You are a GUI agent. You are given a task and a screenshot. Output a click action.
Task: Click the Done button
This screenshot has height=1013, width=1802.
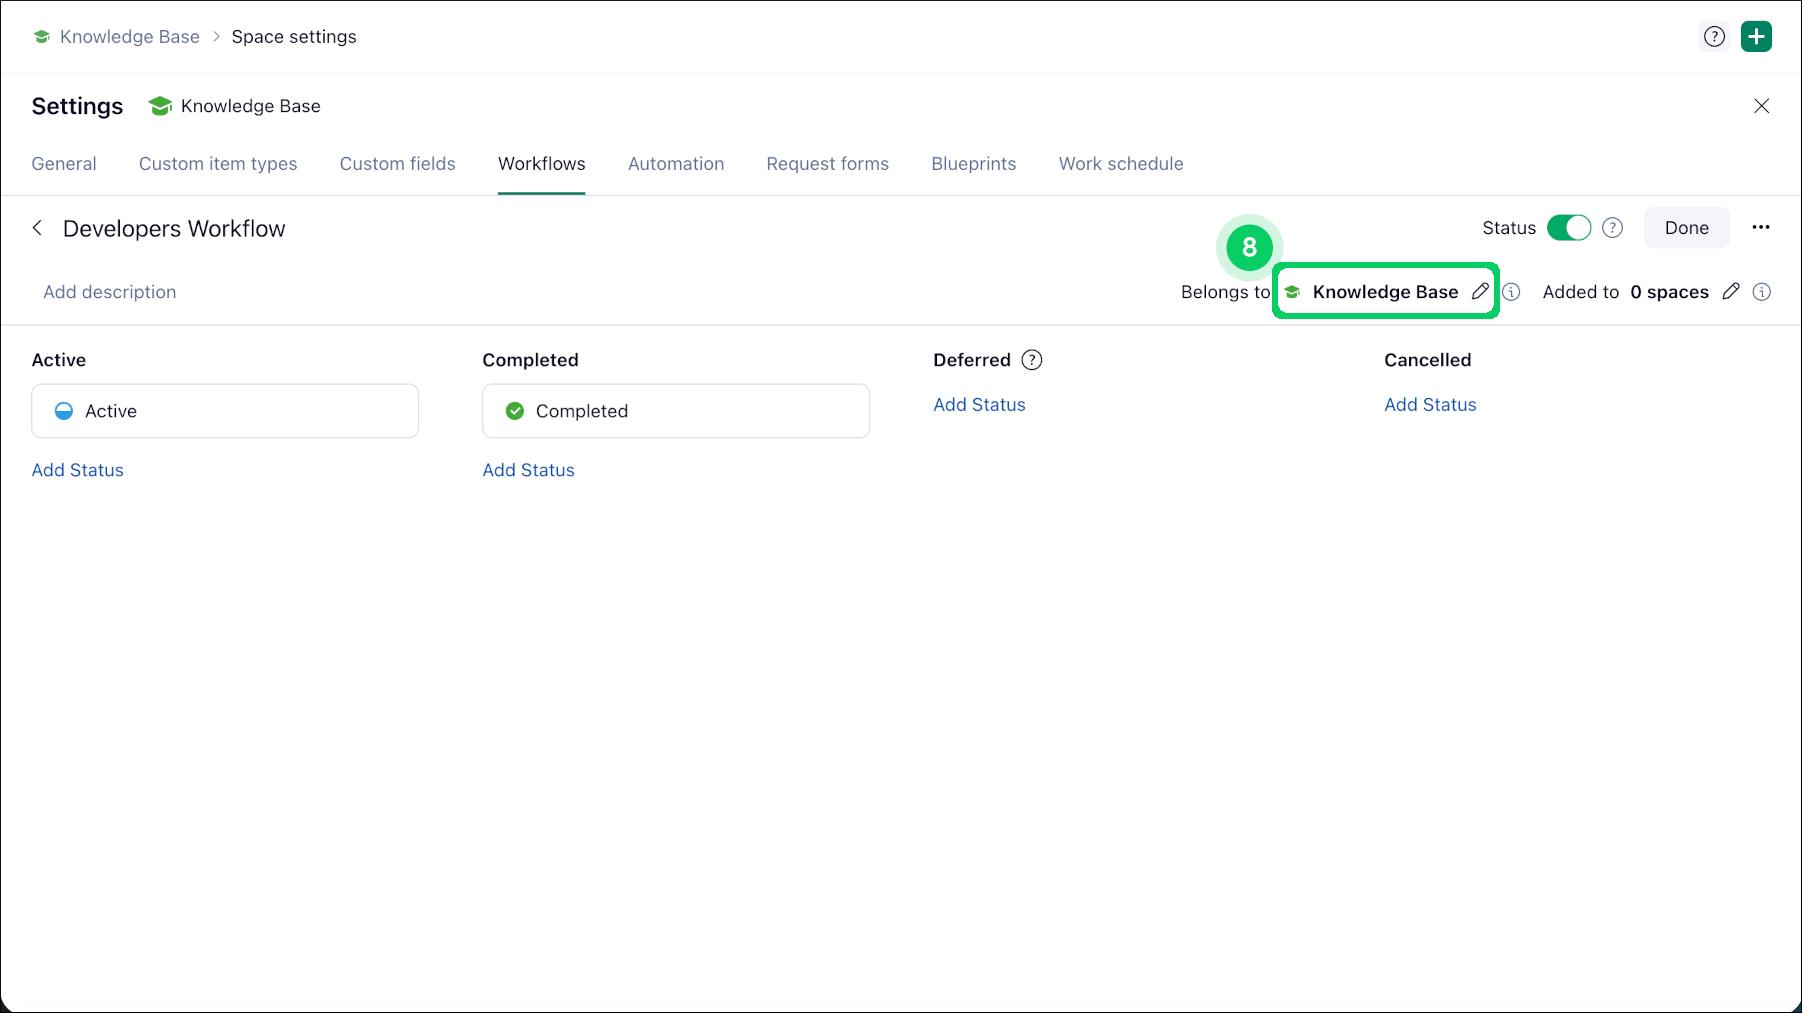tap(1686, 228)
